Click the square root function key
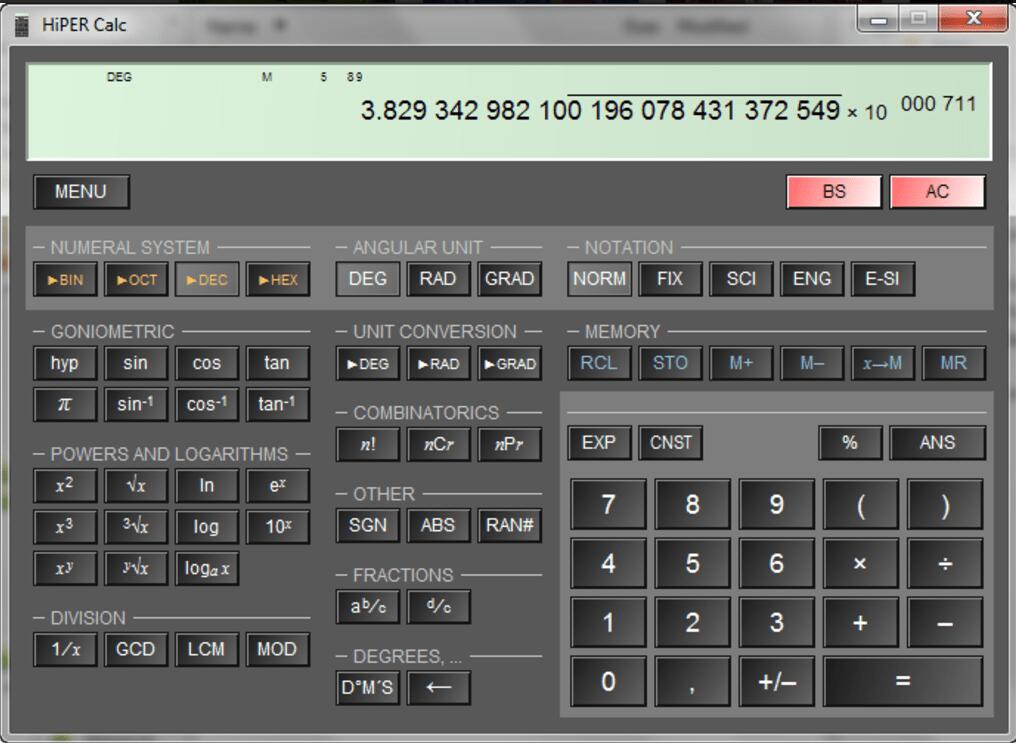This screenshot has height=743, width=1016. tap(136, 486)
